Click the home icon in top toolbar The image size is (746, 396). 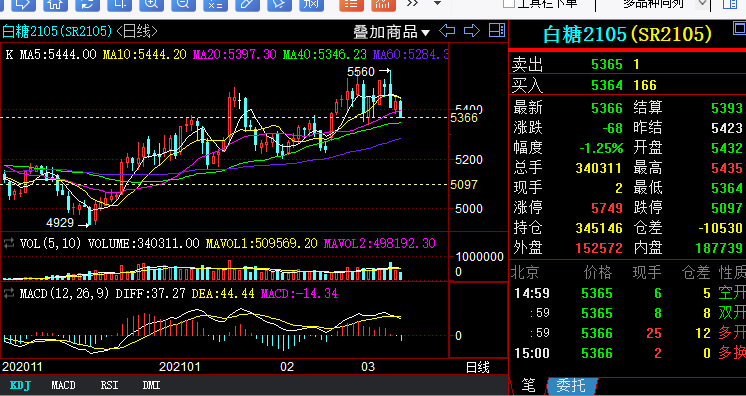tap(55, 4)
